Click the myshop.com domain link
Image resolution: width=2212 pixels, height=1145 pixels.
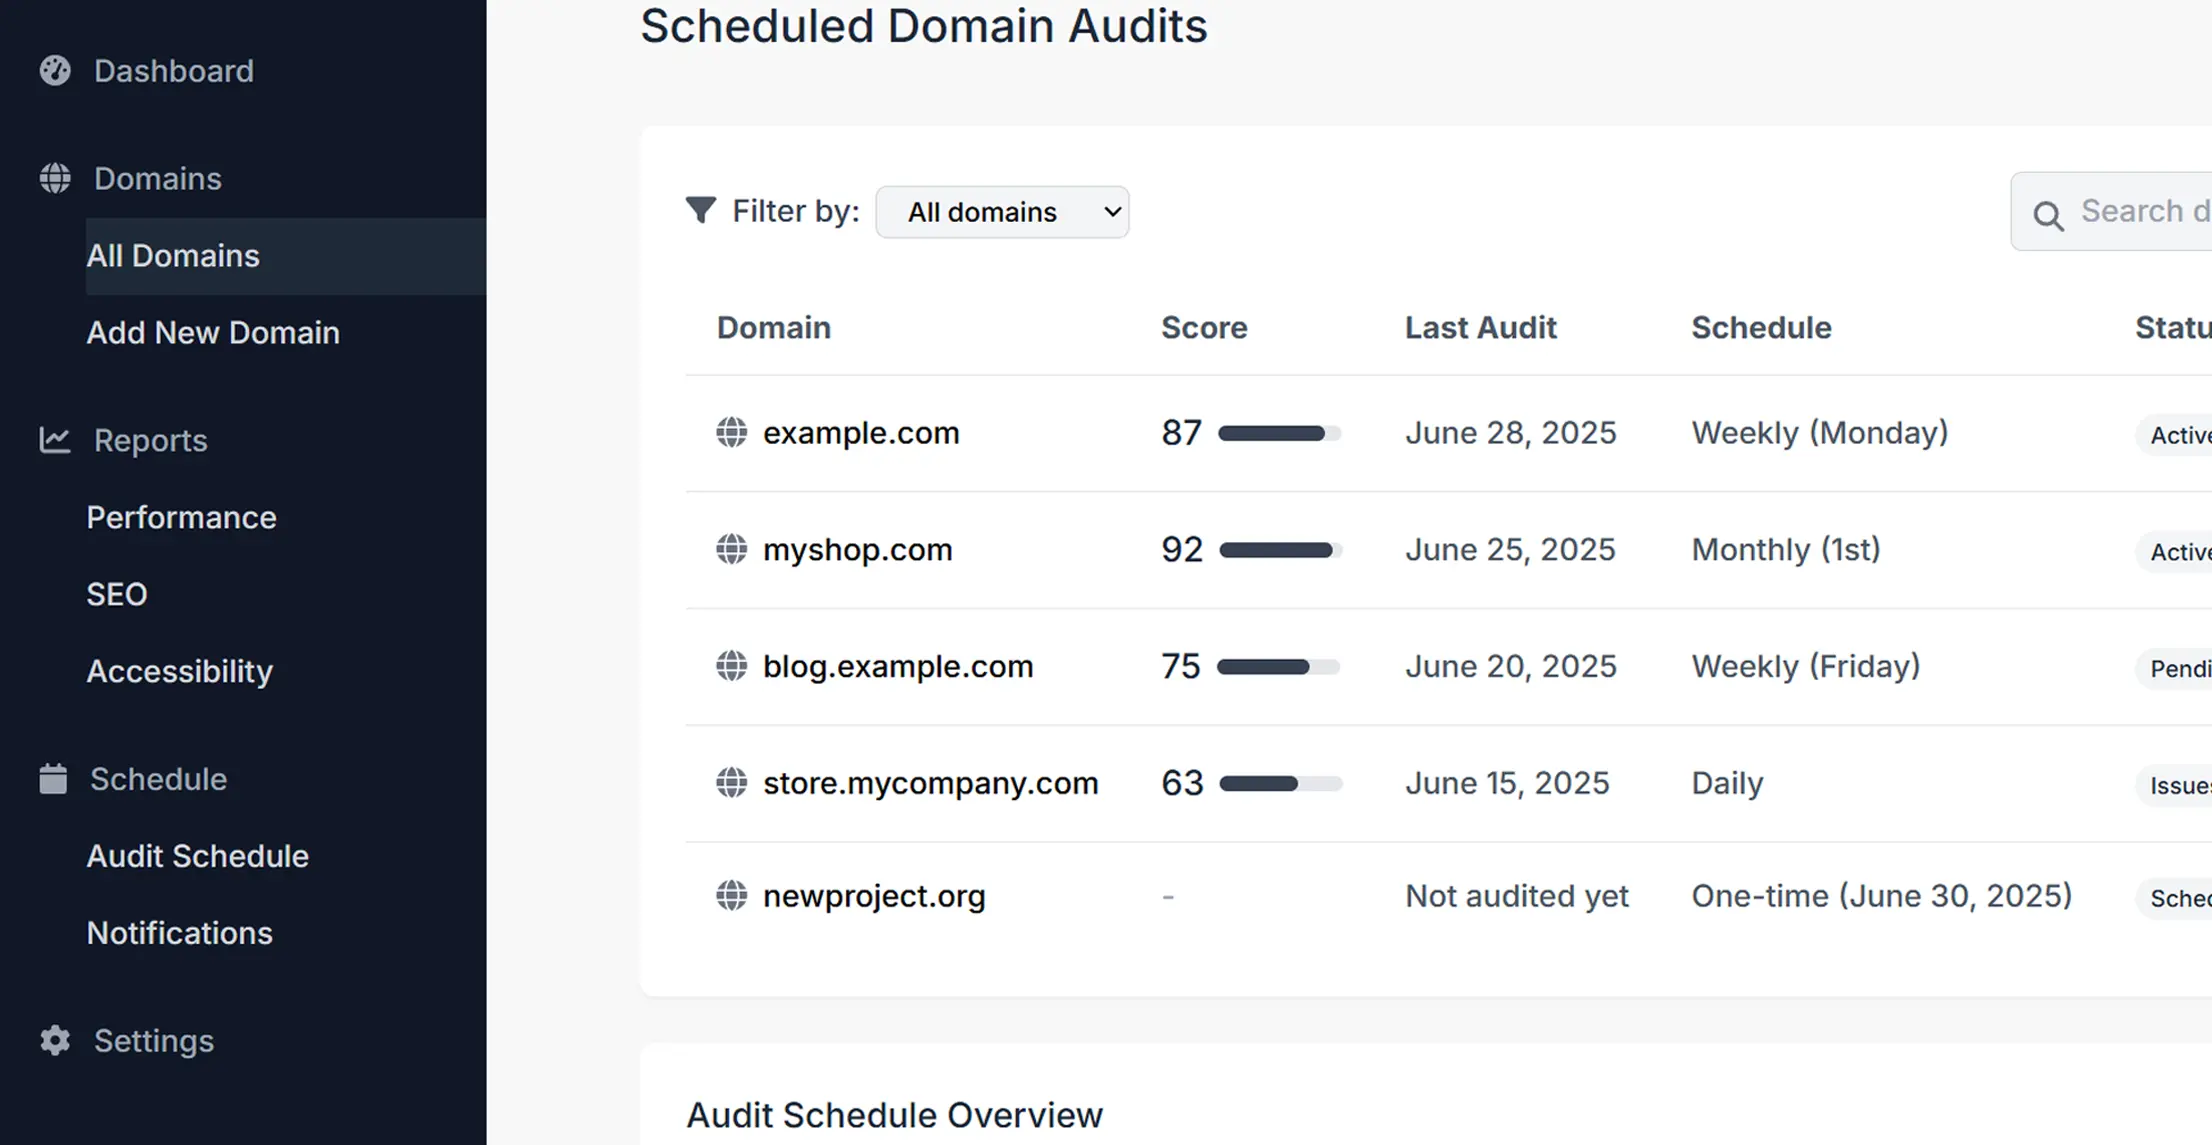point(857,549)
